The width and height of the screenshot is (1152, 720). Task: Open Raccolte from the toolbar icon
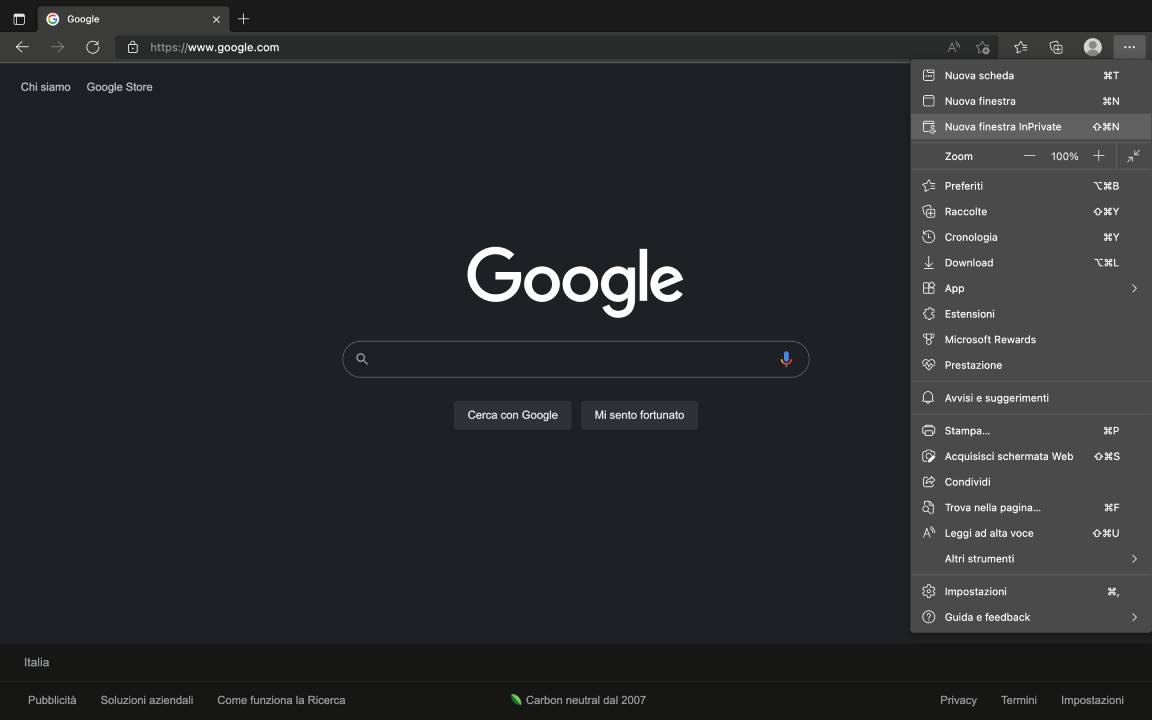(1056, 47)
